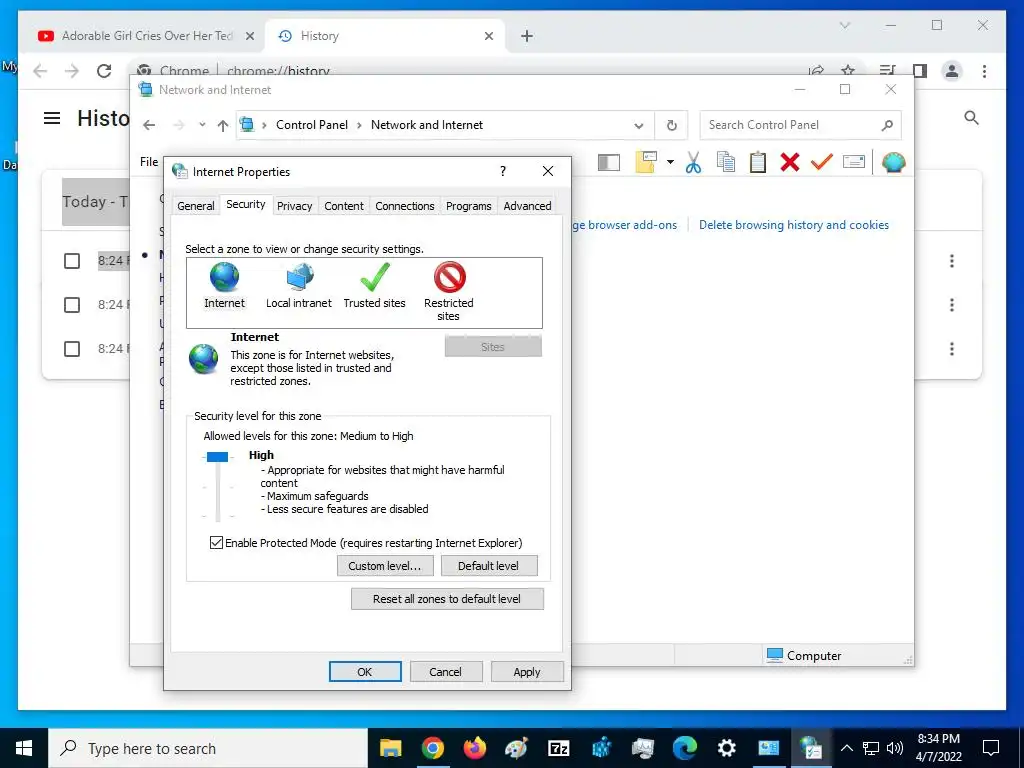Open Microsoft Edge from the taskbar
This screenshot has height=768, width=1024.
(684, 748)
